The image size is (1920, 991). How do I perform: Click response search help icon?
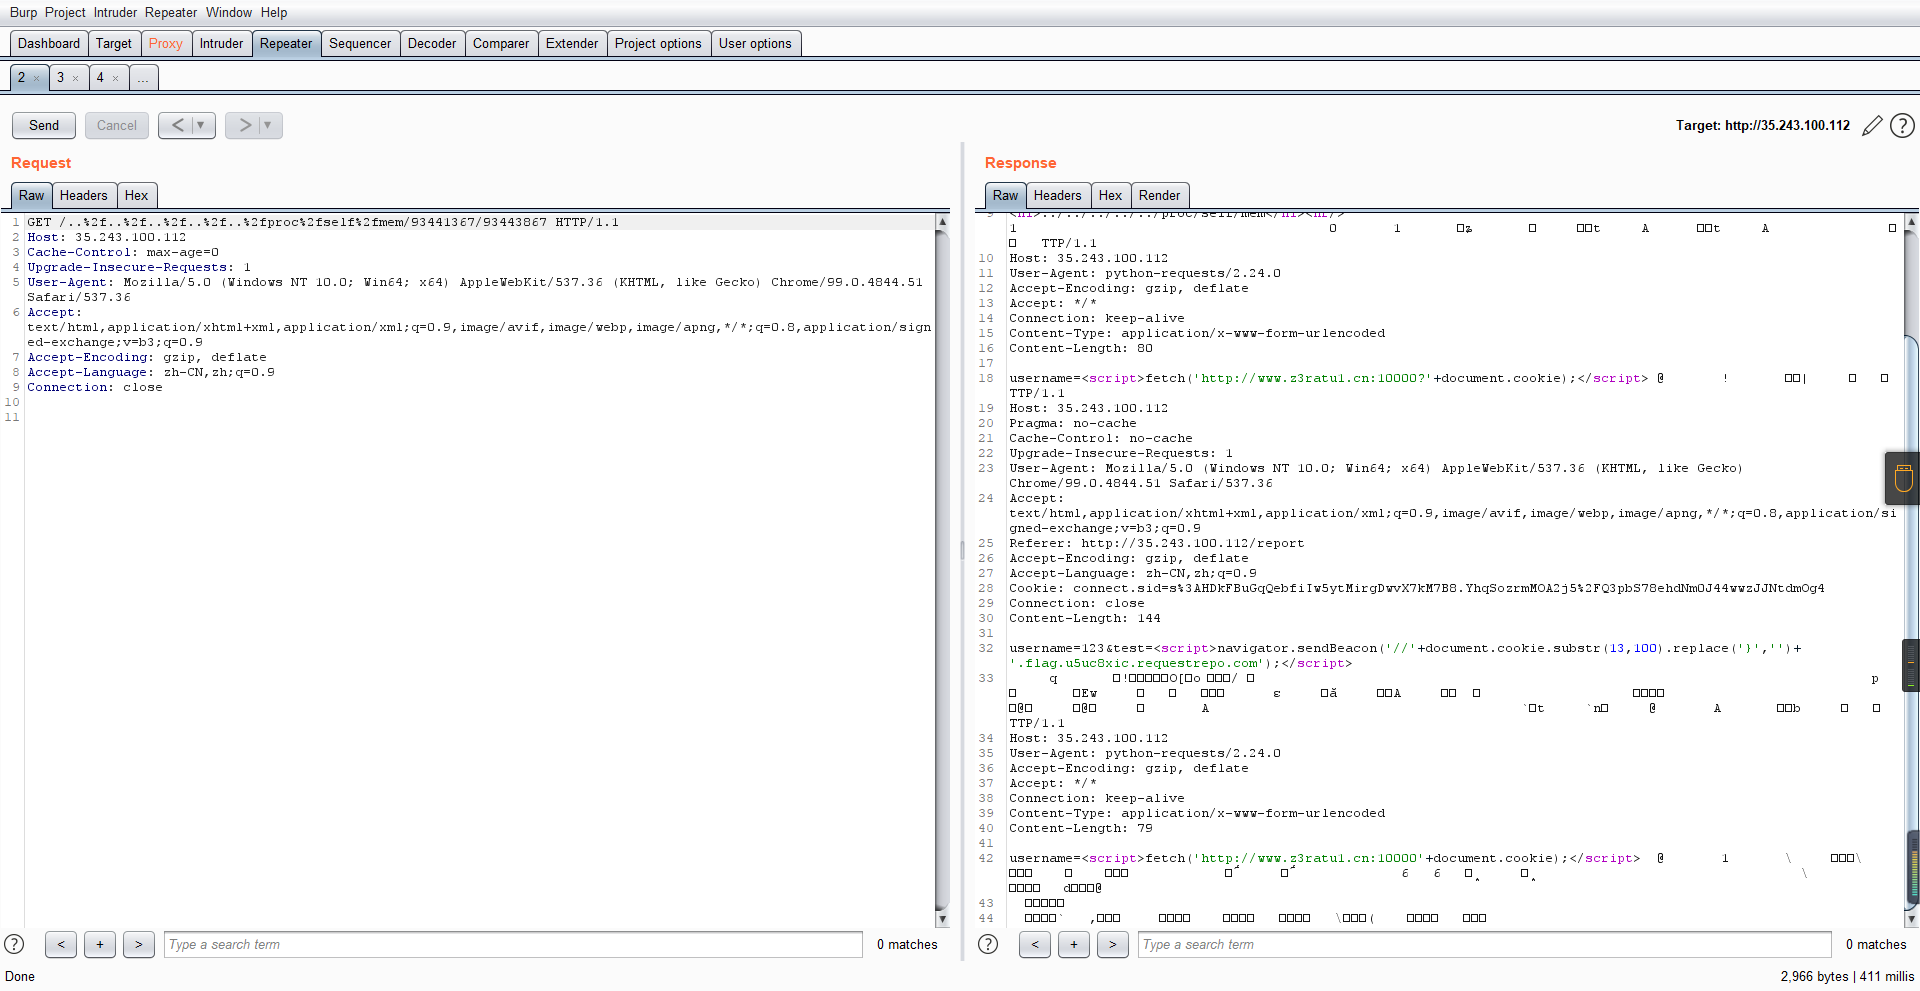pos(988,944)
